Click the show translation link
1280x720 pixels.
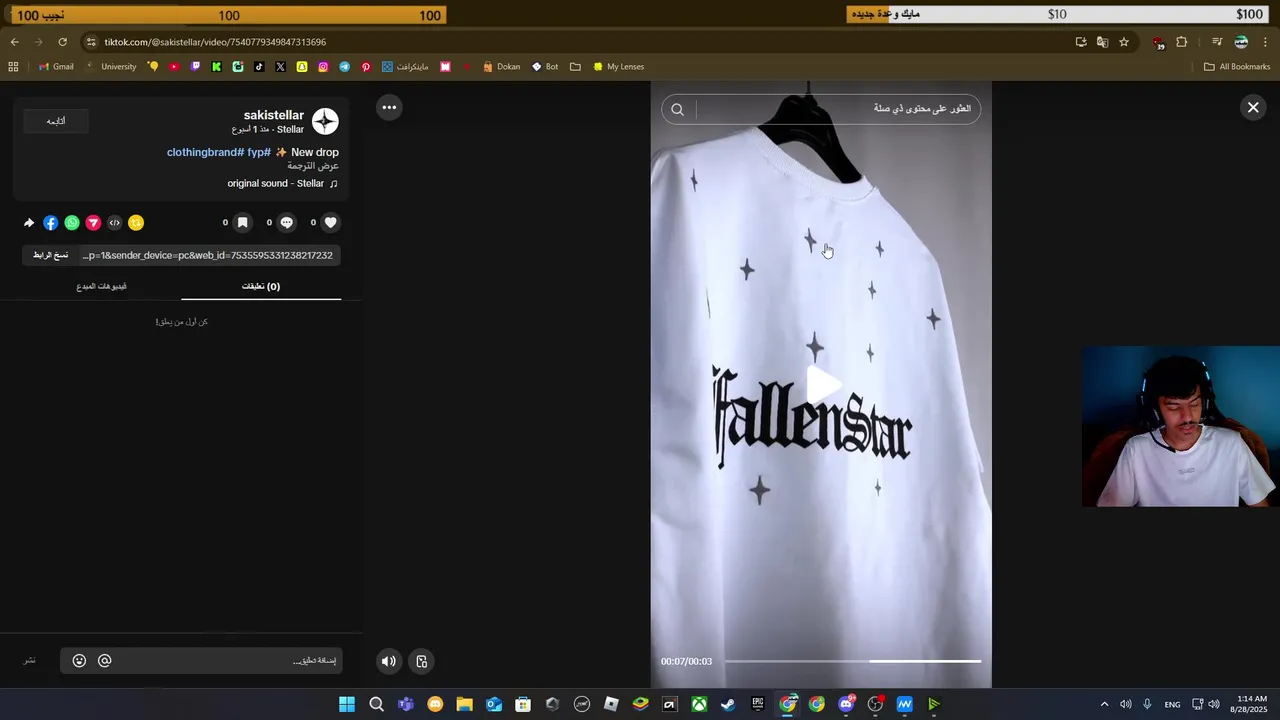point(313,166)
